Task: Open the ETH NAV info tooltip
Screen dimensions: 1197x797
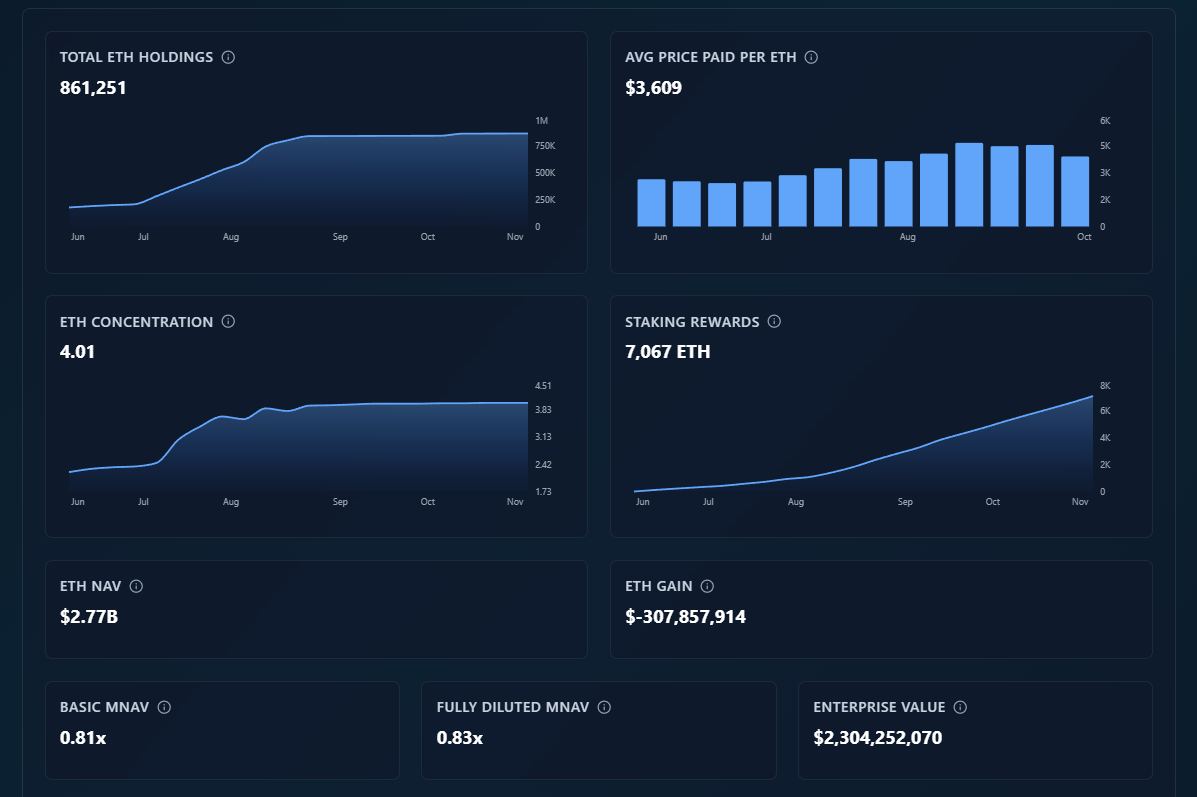Action: [x=136, y=586]
